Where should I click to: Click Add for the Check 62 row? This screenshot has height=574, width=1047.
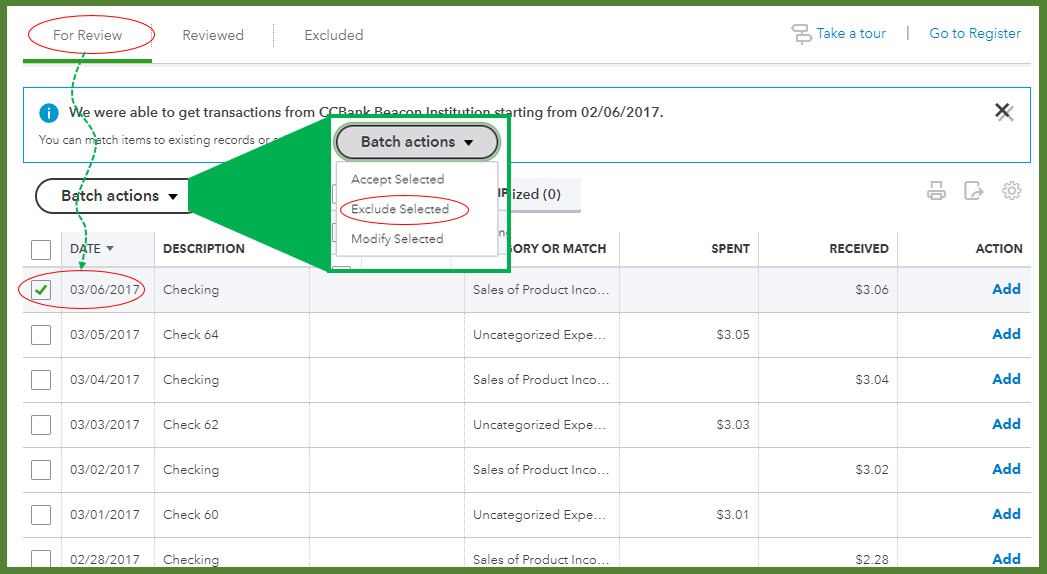coord(1006,424)
